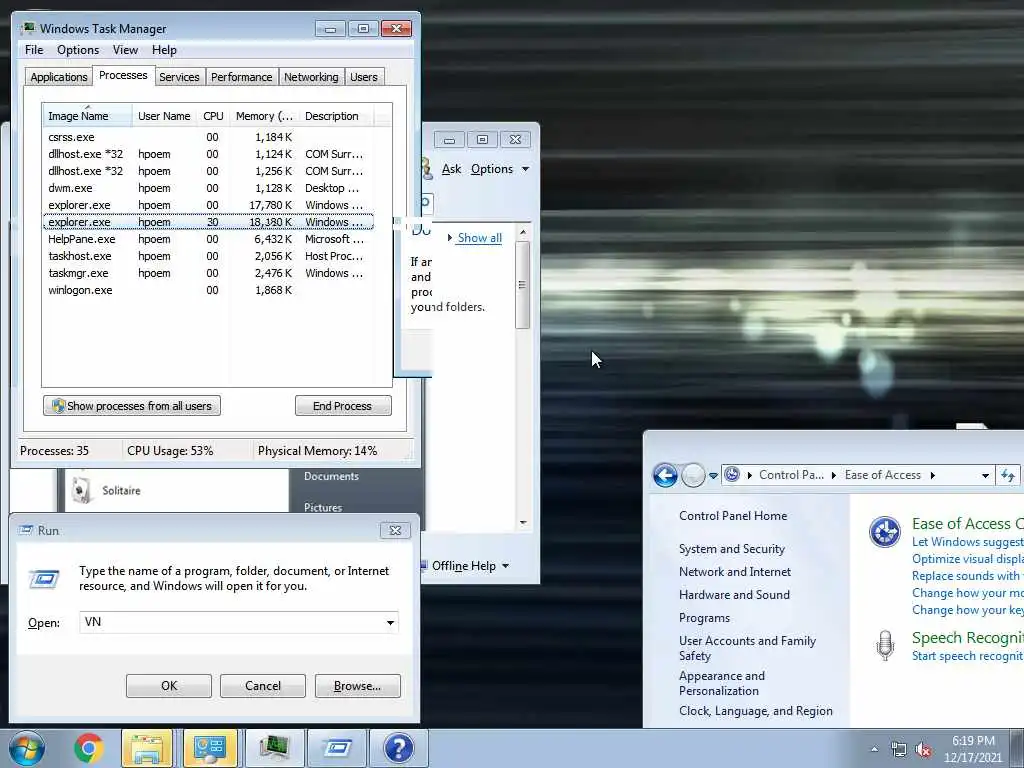
Task: Switch to the Users tab
Action: click(364, 77)
